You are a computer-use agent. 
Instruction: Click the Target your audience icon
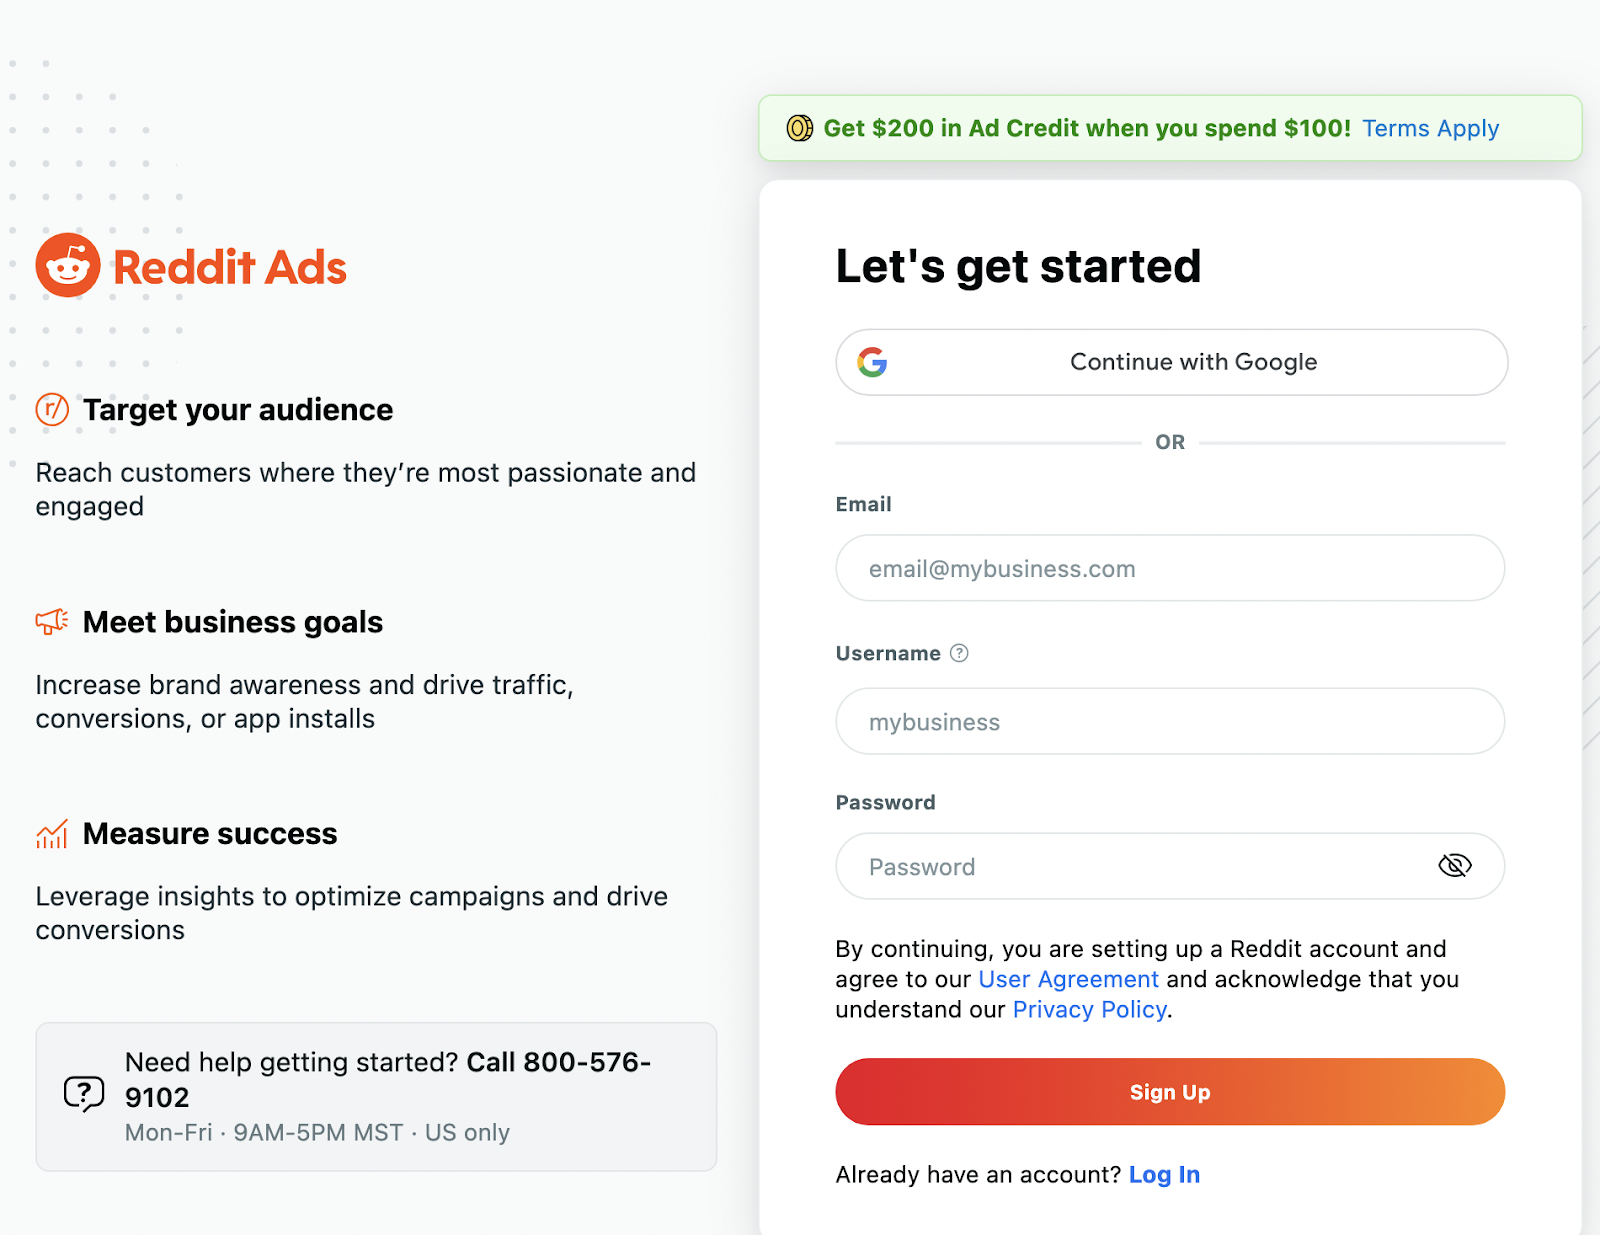[52, 409]
